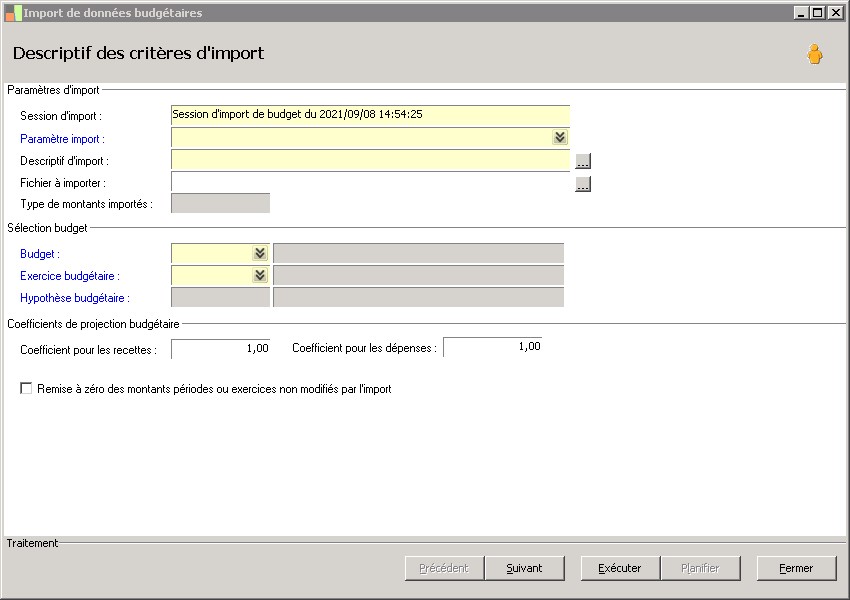Maximize the Import de données budgétaires window
Screen dimensions: 850x600
click(818, 13)
